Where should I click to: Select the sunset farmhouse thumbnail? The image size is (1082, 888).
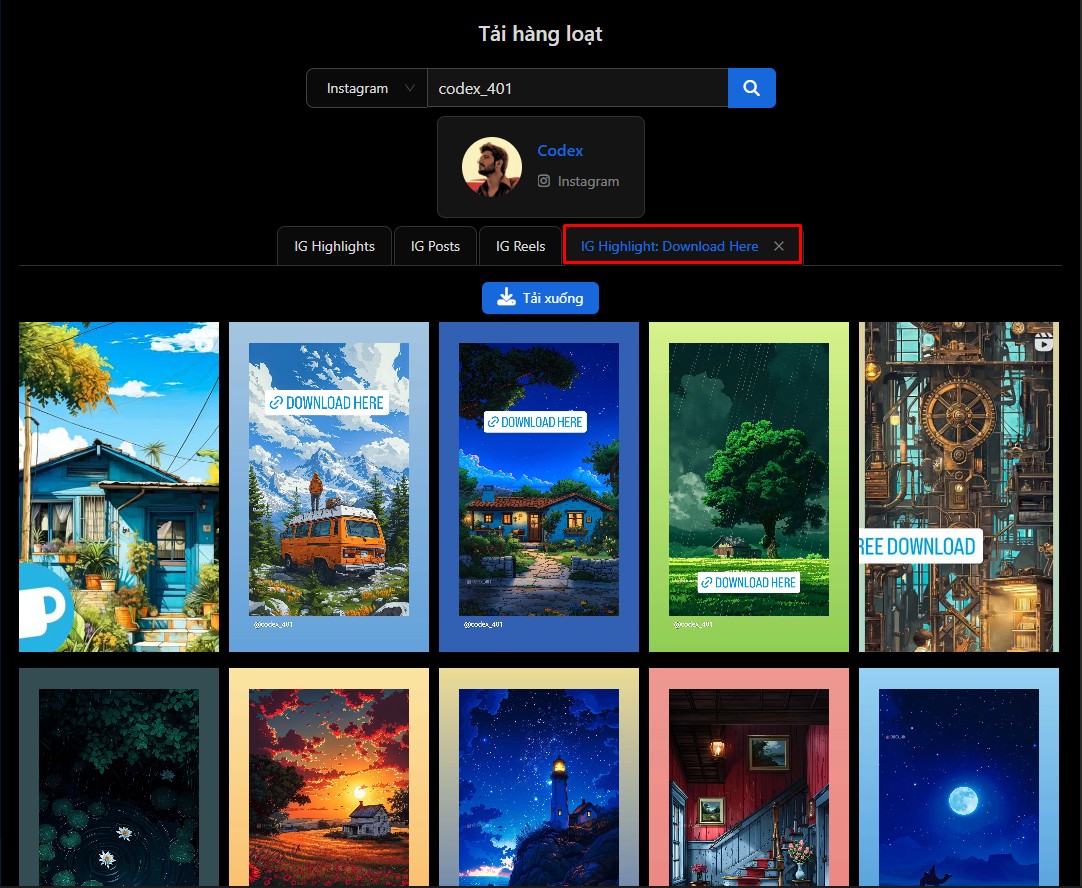328,777
